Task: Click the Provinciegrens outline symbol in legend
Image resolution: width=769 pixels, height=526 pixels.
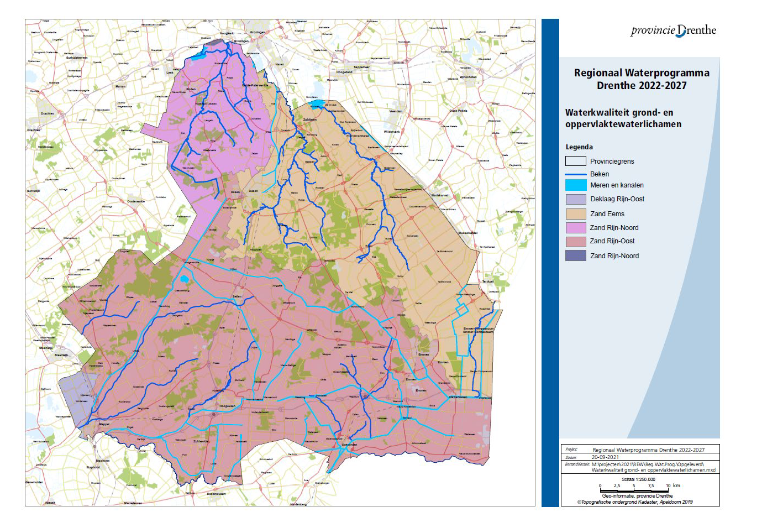Action: (575, 160)
